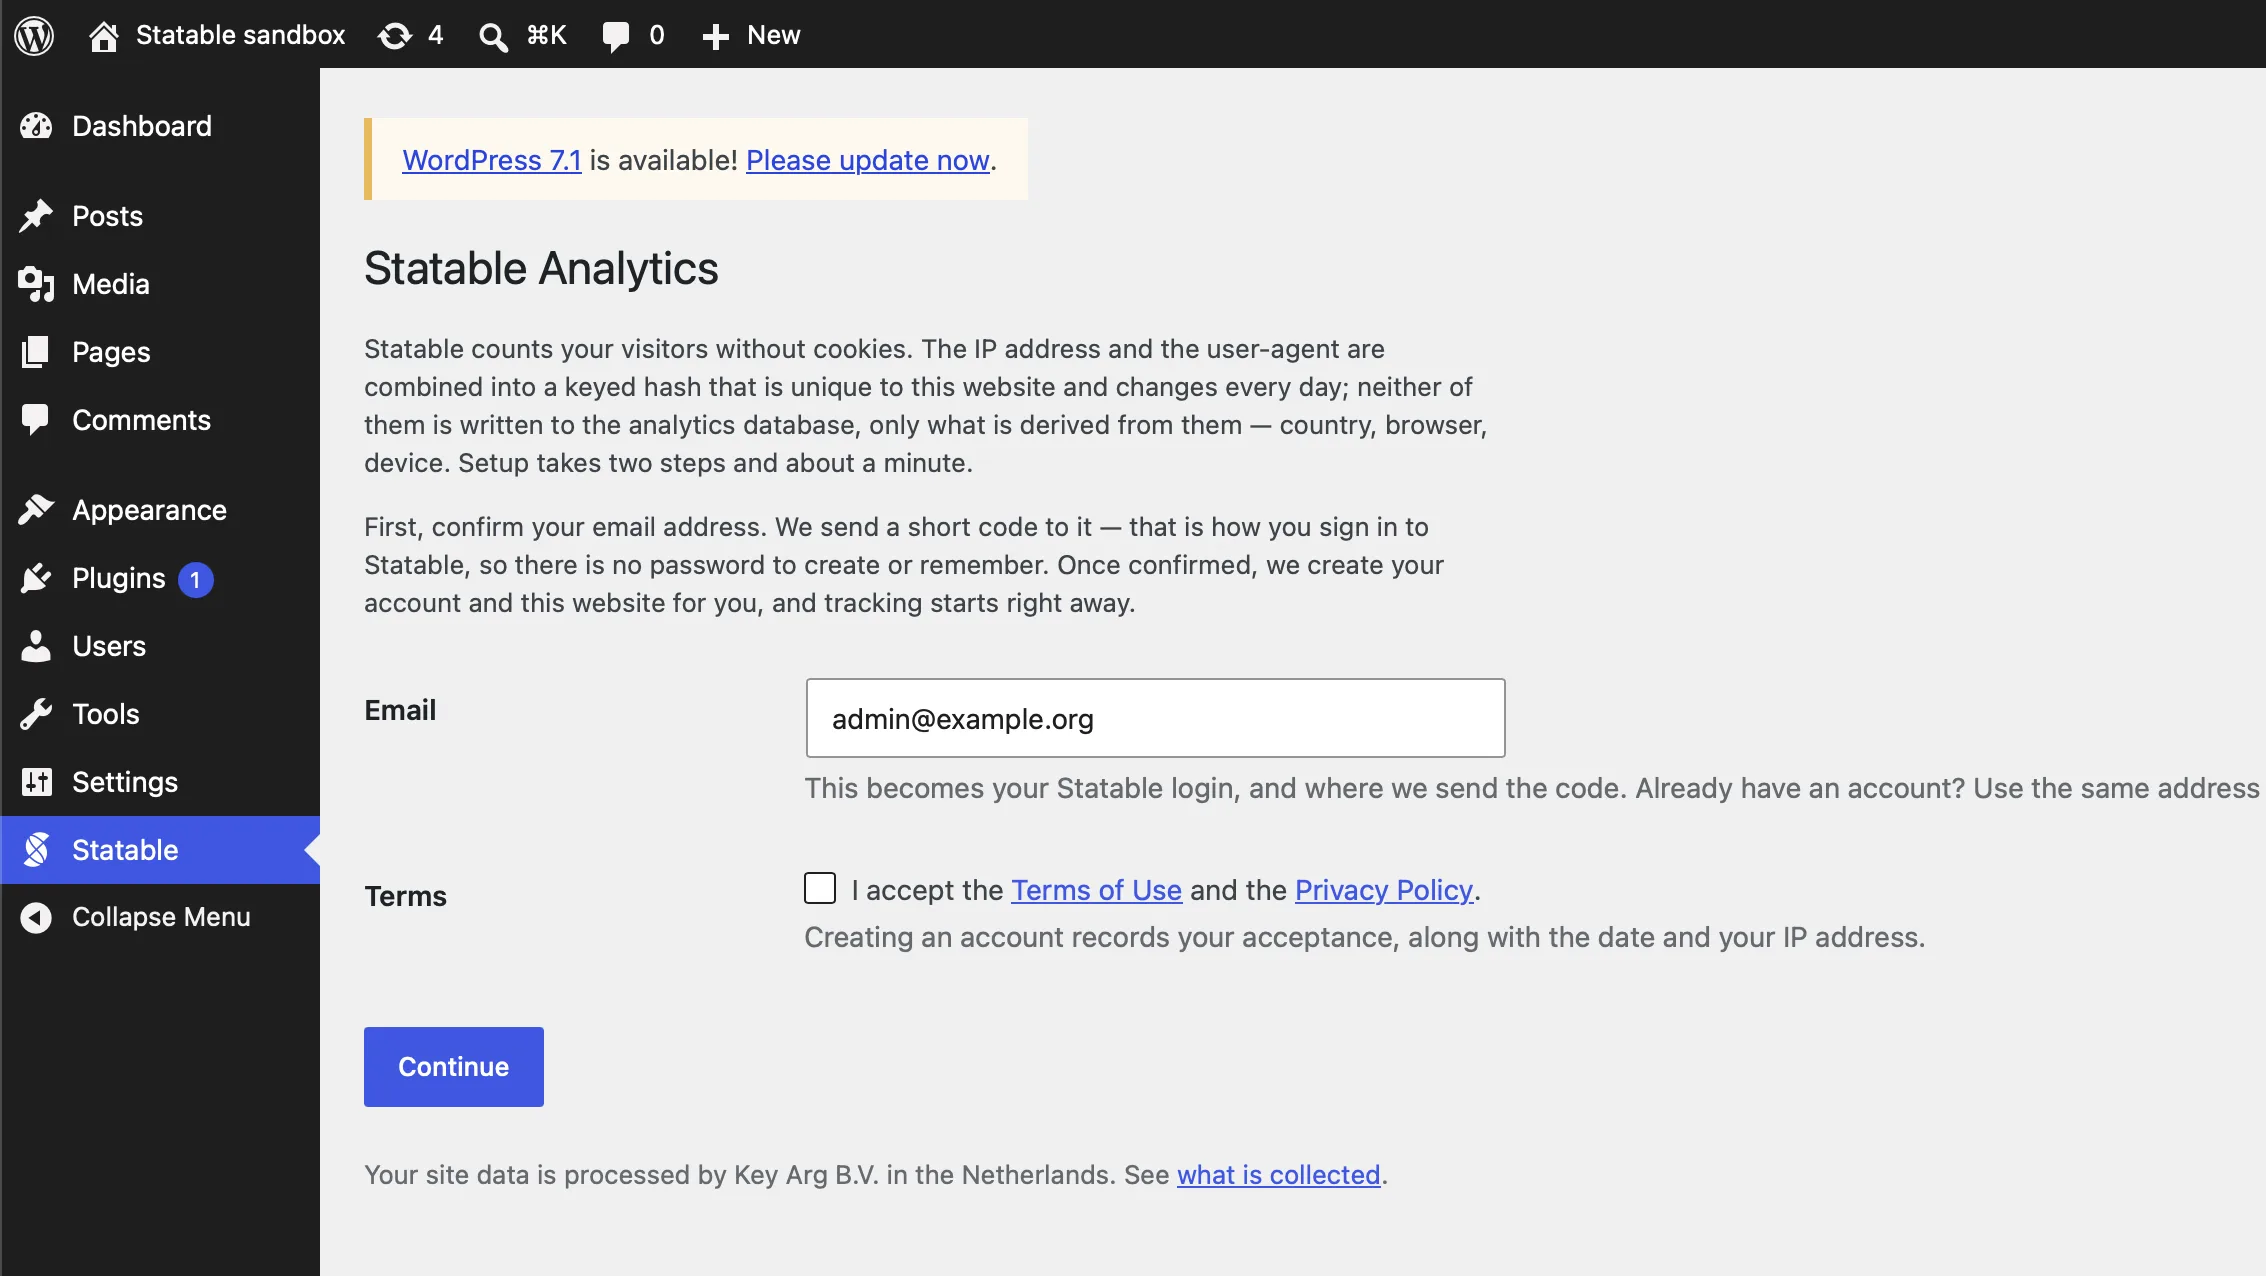Select the Appearance menu label
The height and width of the screenshot is (1276, 2266).
[149, 510]
